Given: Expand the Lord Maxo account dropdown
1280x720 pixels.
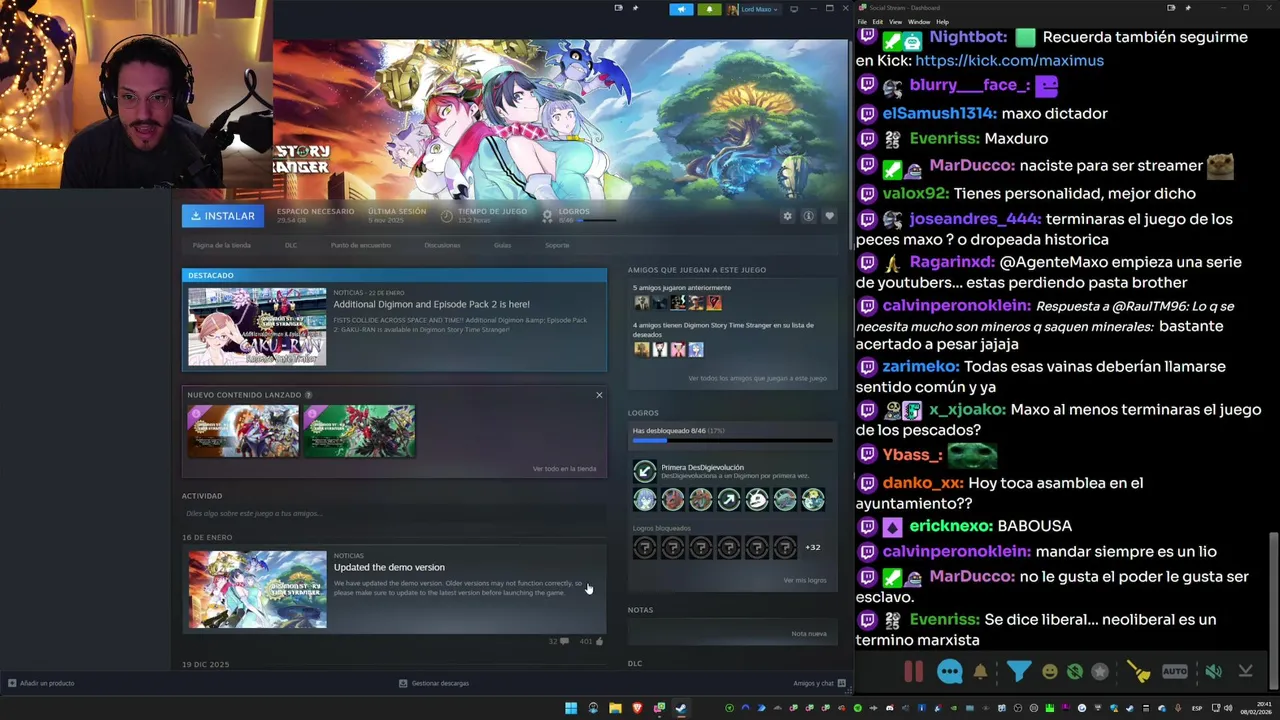Looking at the screenshot, I should 754,9.
